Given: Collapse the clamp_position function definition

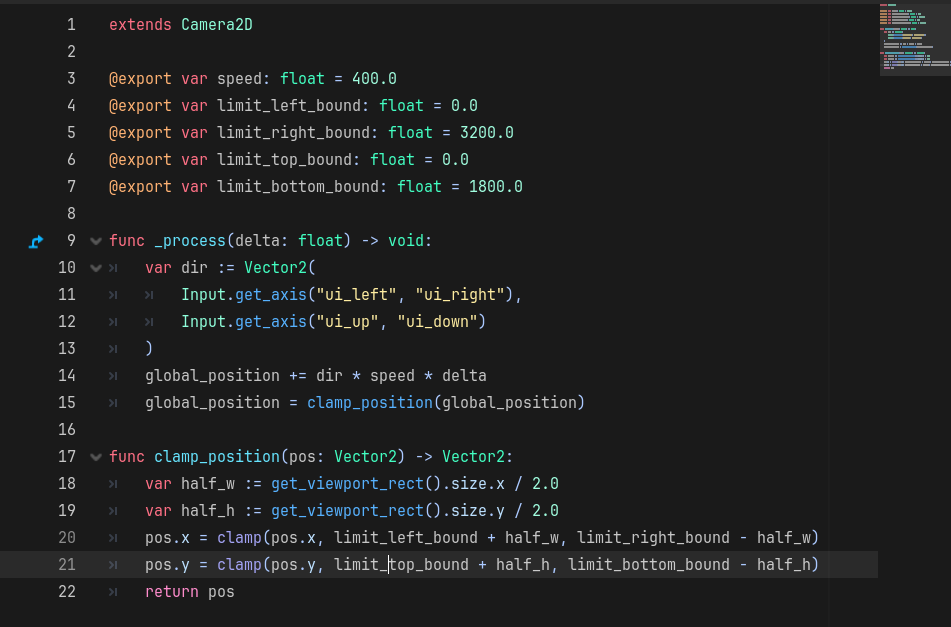Looking at the screenshot, I should tap(96, 457).
